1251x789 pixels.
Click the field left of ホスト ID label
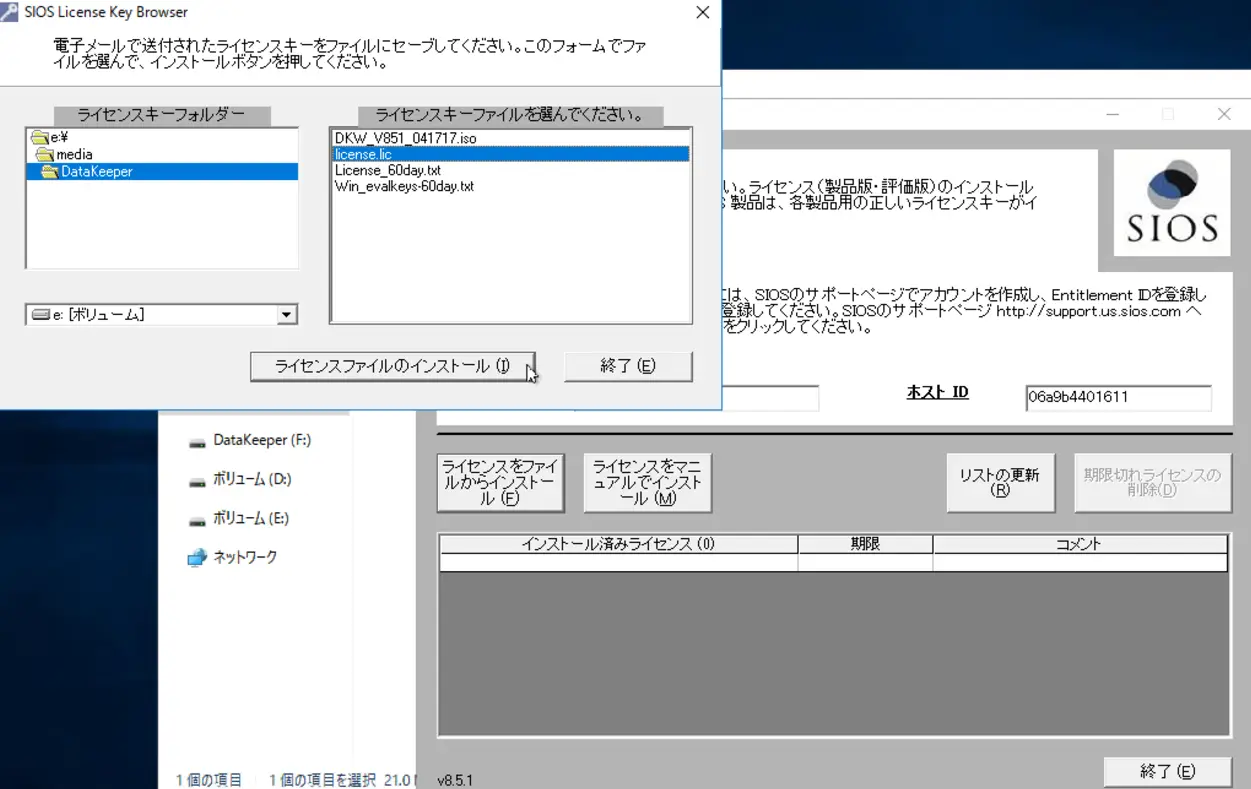coord(769,398)
